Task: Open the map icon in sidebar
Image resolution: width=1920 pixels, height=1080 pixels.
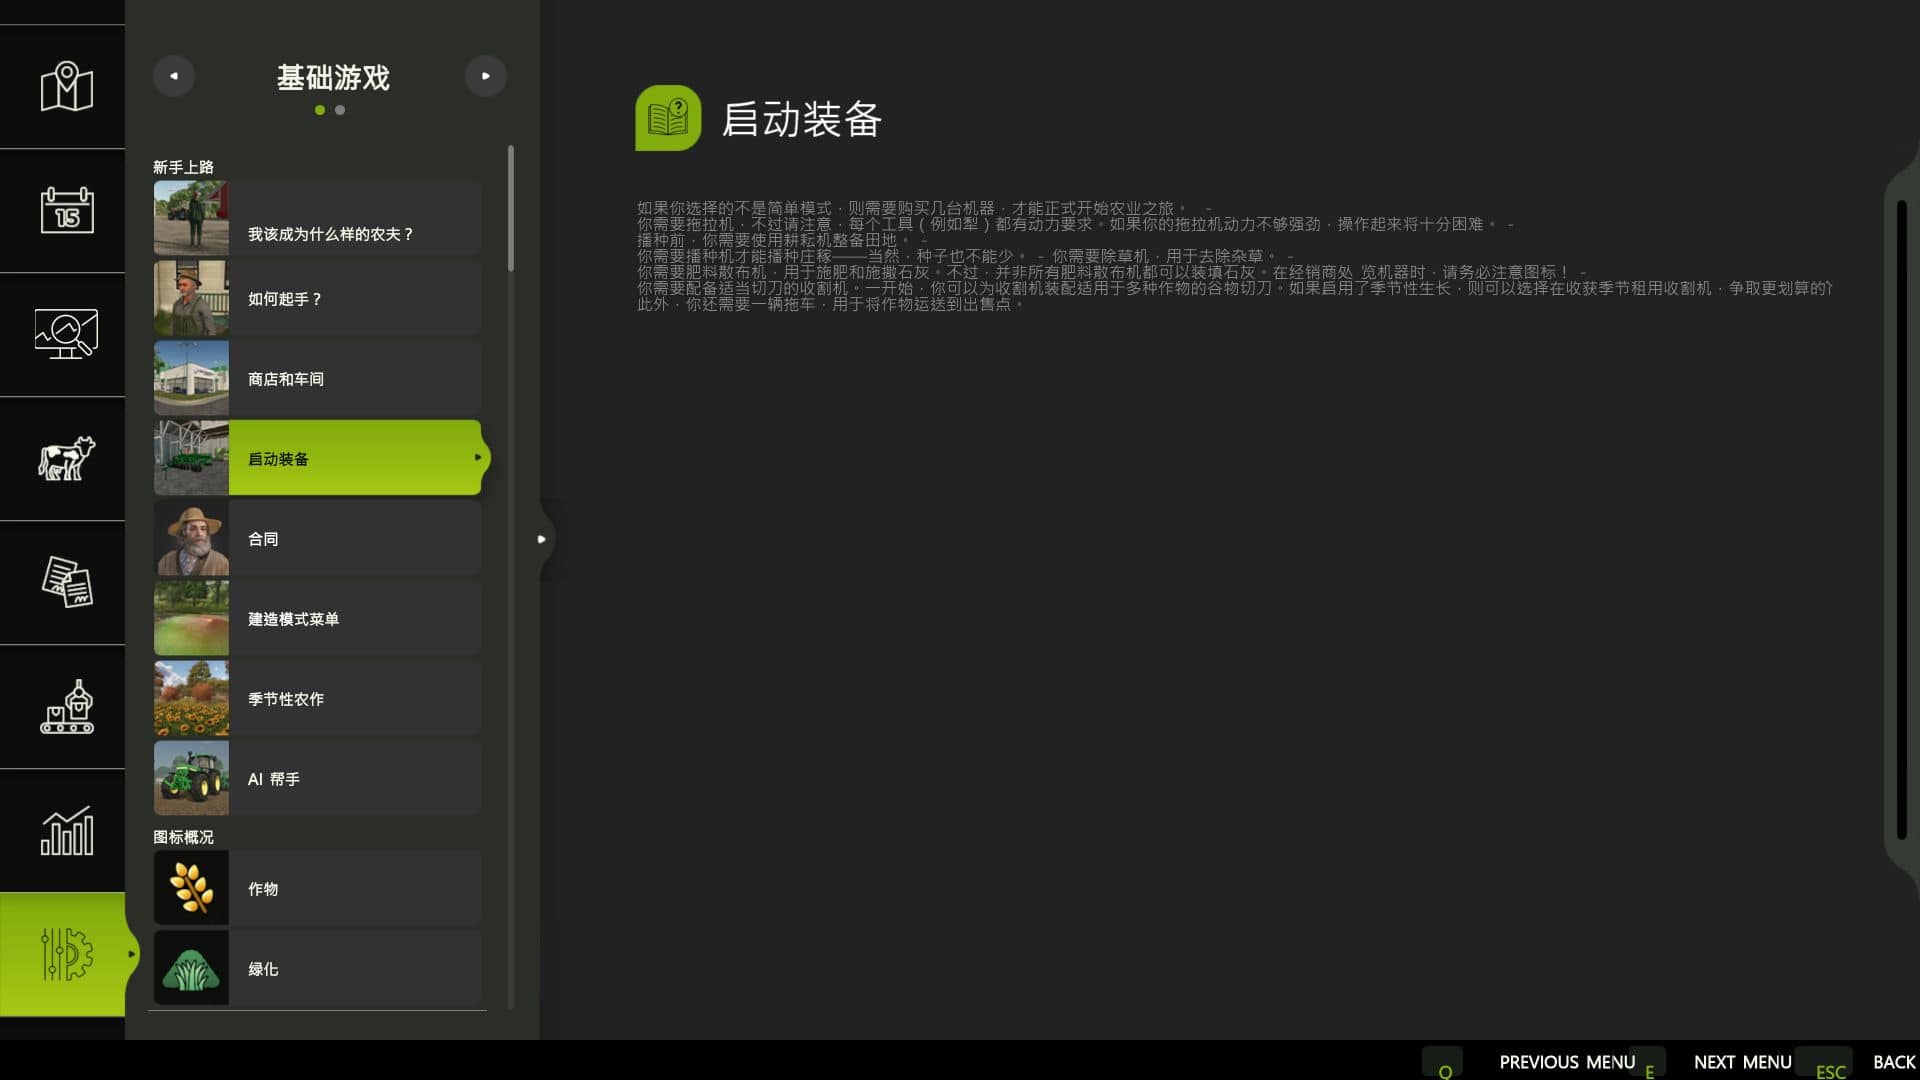Action: [66, 87]
